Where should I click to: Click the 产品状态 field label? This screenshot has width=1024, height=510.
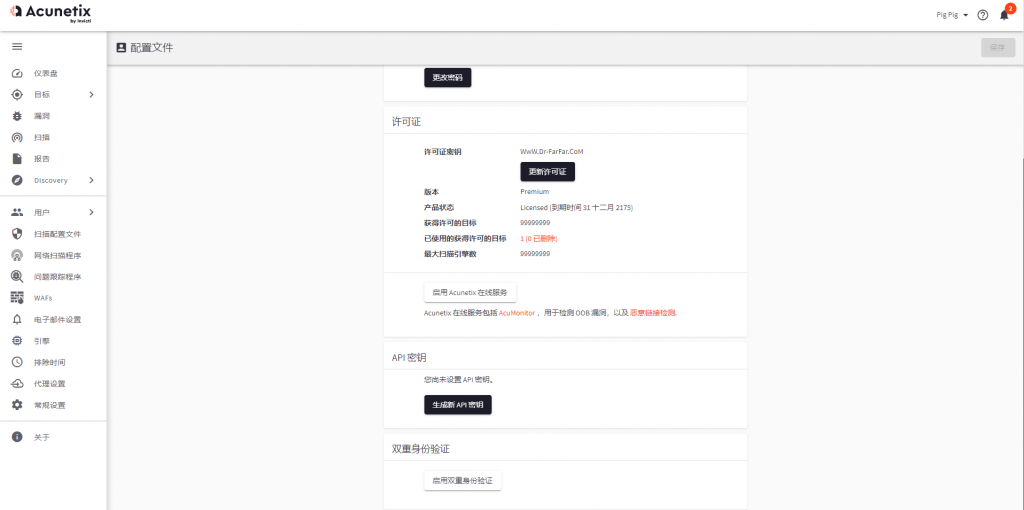pyautogui.click(x=439, y=208)
